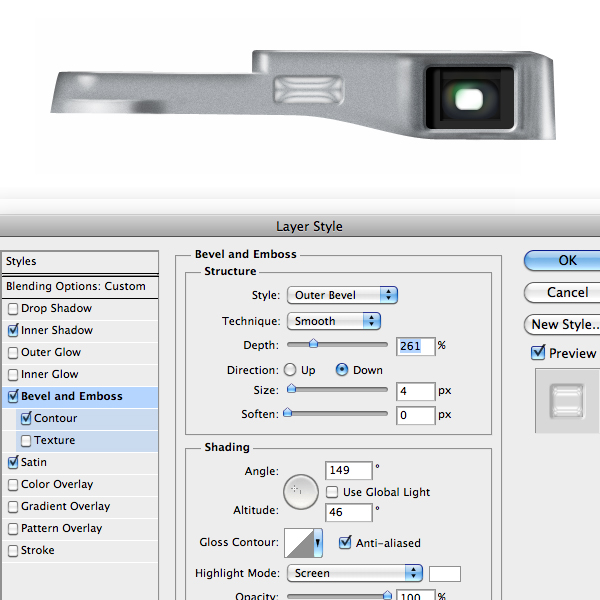The image size is (600, 600).
Task: Click the Altitude field showing 46
Action: pyautogui.click(x=349, y=512)
